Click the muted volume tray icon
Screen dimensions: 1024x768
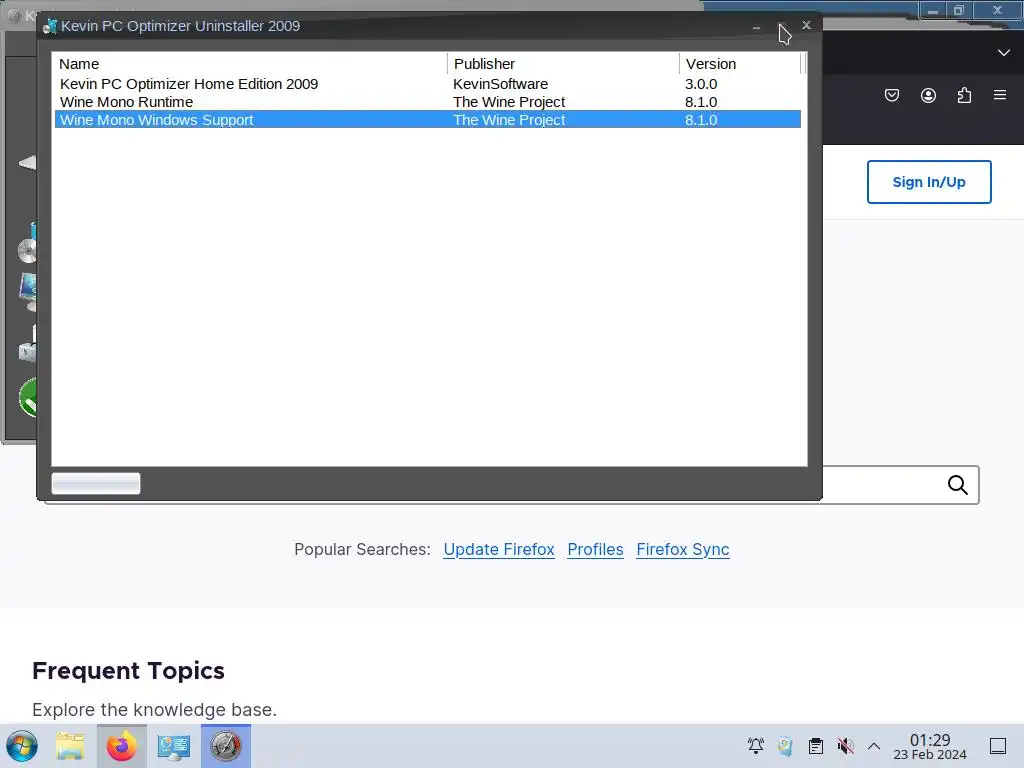[845, 746]
